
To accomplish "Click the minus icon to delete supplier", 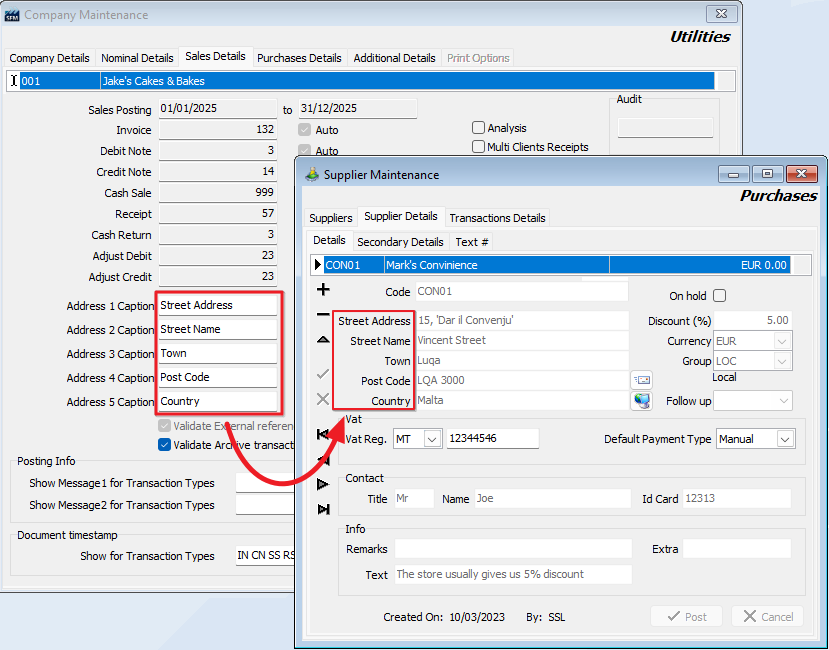I will tap(323, 315).
